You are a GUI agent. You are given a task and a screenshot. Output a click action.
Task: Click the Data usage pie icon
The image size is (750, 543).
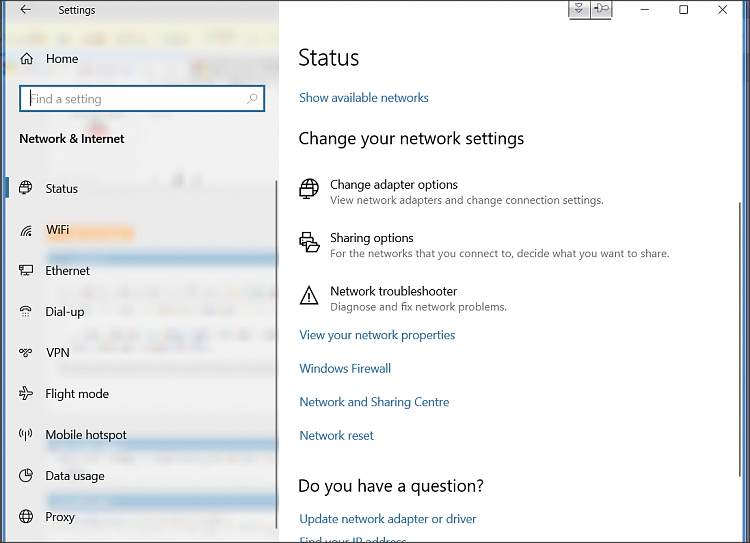[26, 476]
